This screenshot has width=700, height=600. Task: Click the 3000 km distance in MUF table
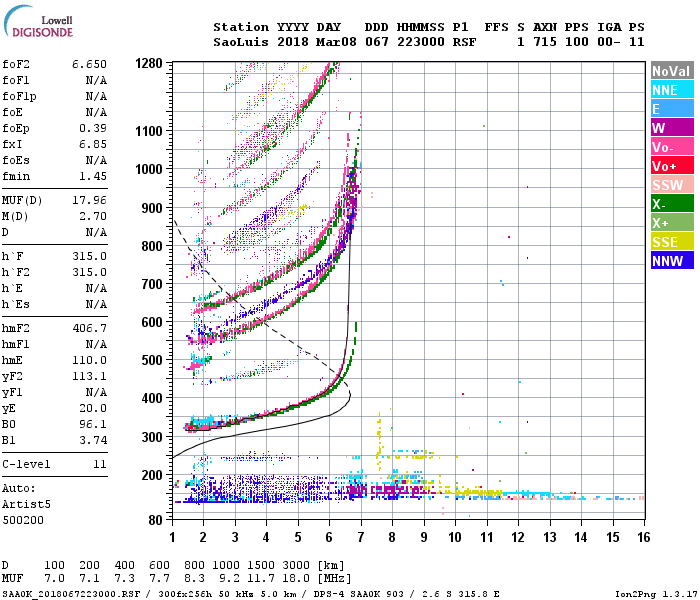click(x=296, y=565)
